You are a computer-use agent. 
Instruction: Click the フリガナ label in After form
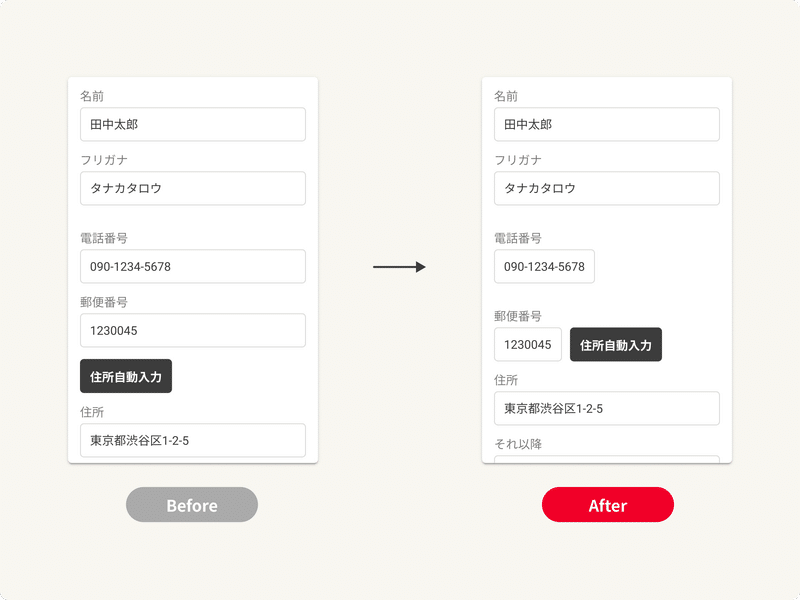click(x=518, y=160)
